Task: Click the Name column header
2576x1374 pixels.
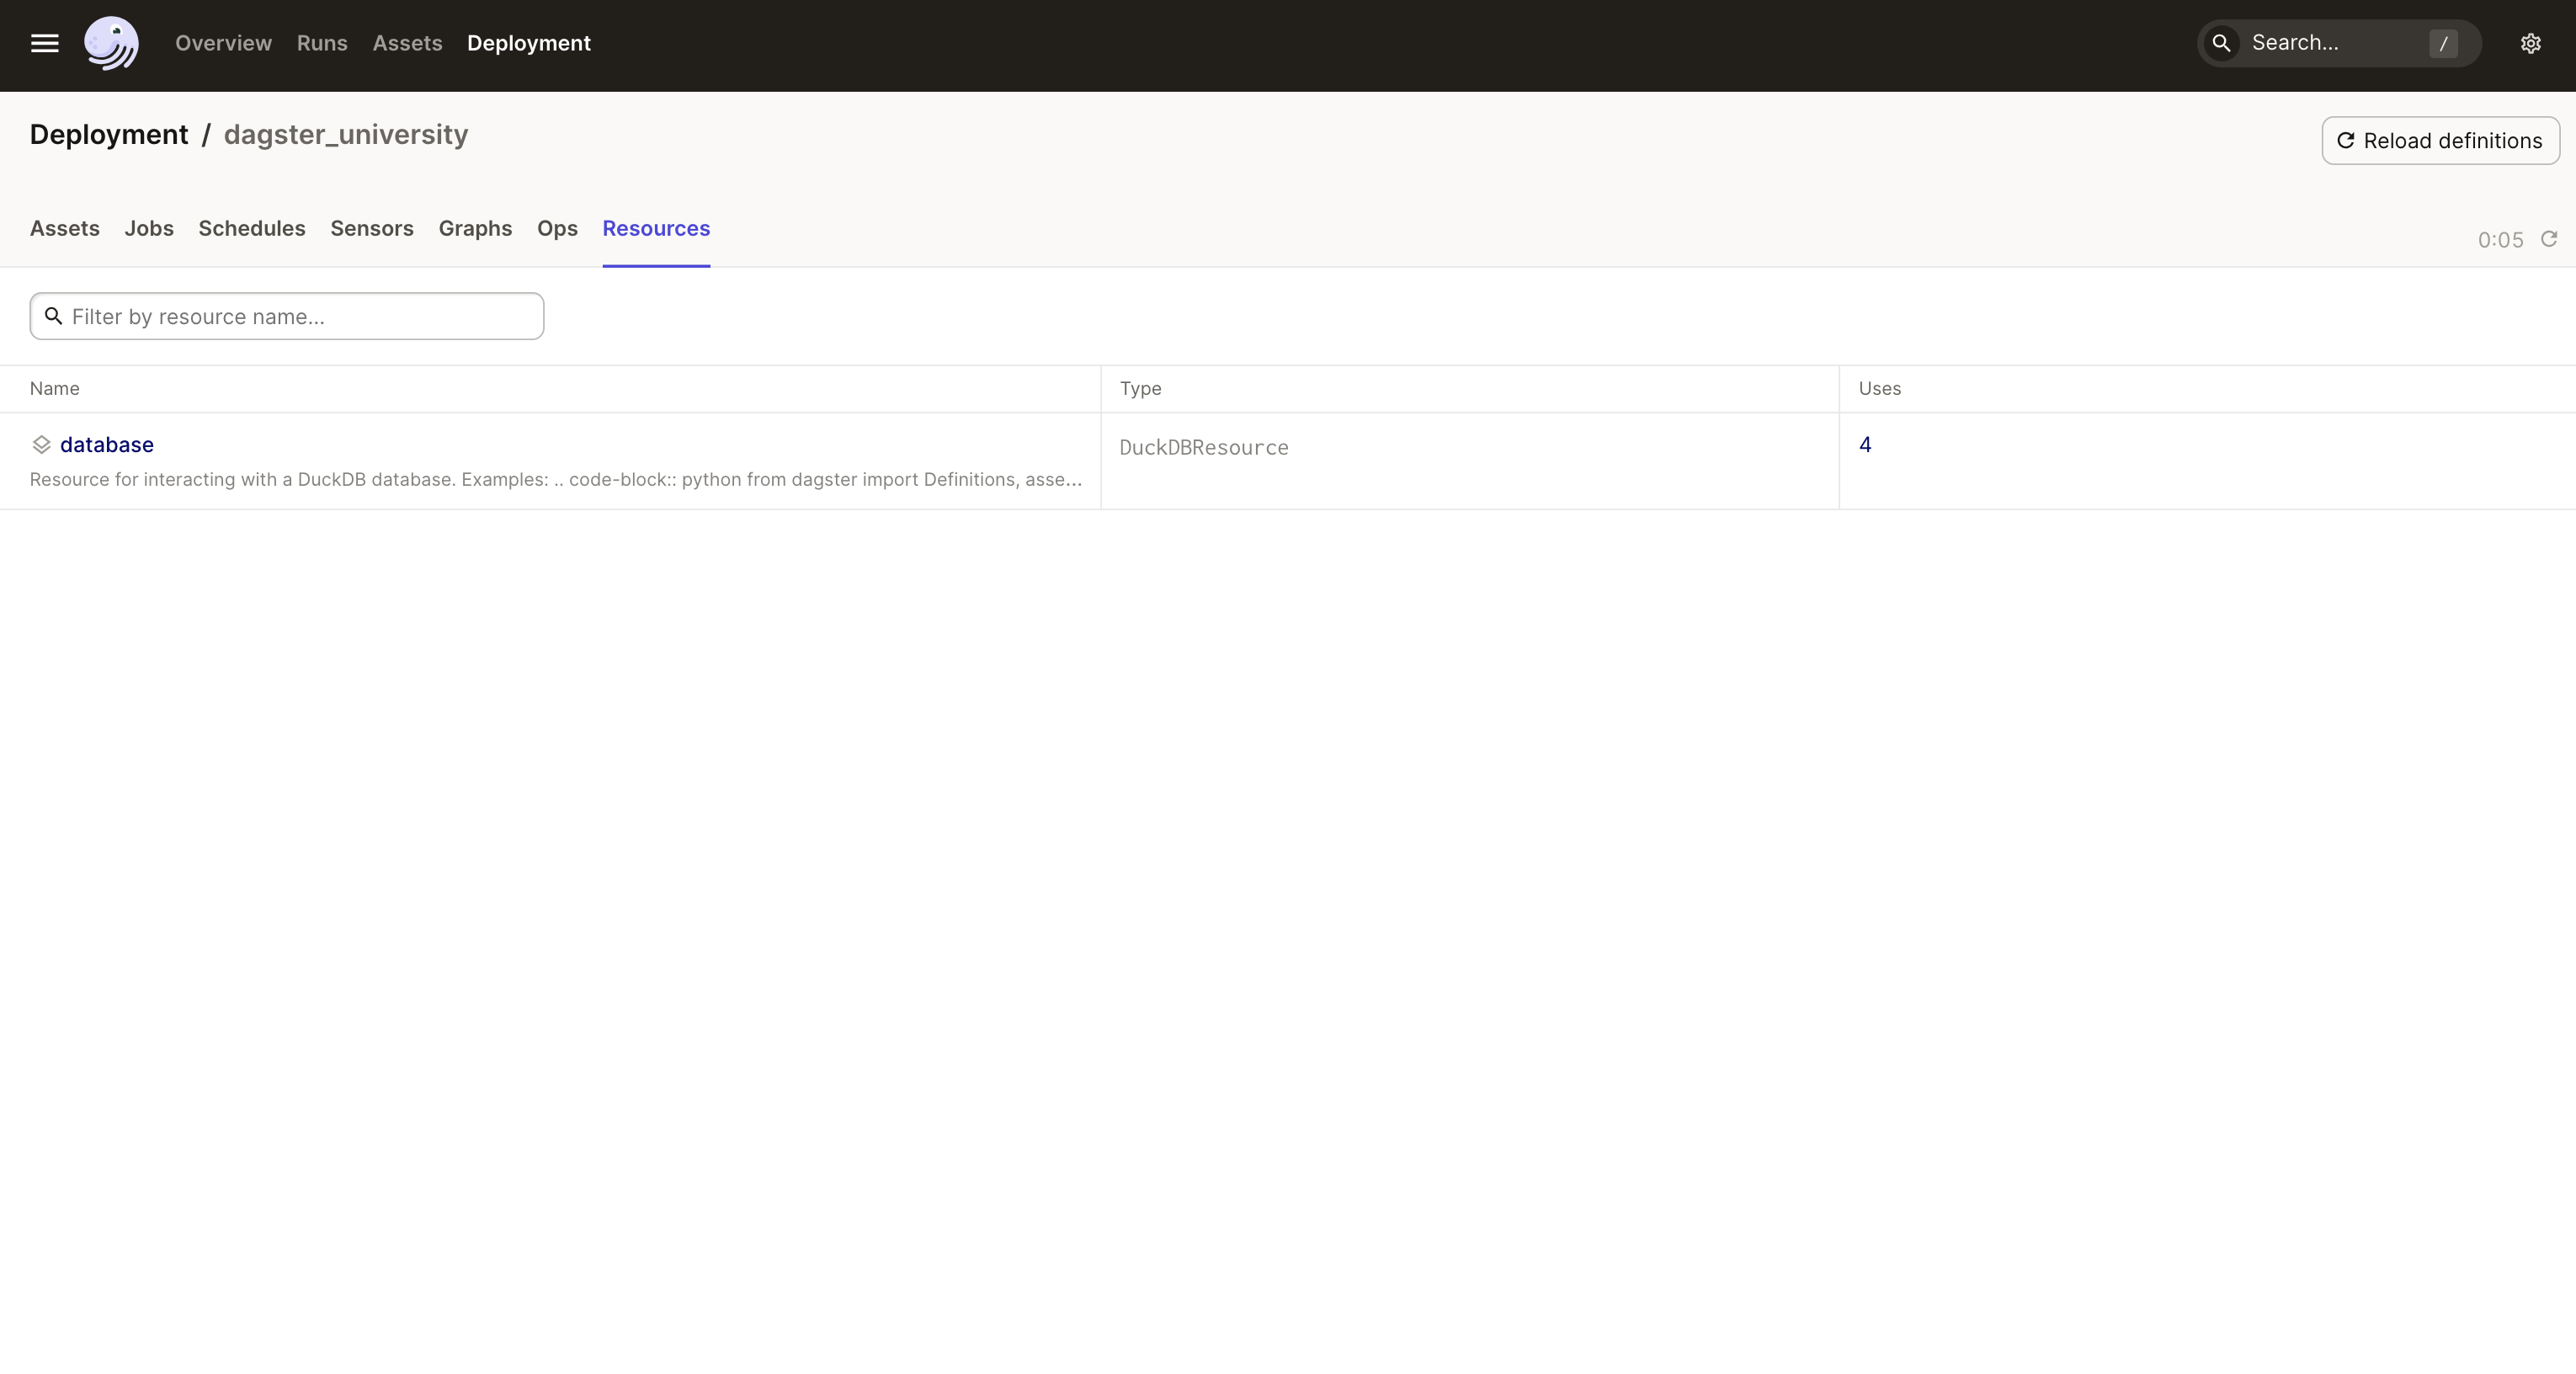Action: 55,389
